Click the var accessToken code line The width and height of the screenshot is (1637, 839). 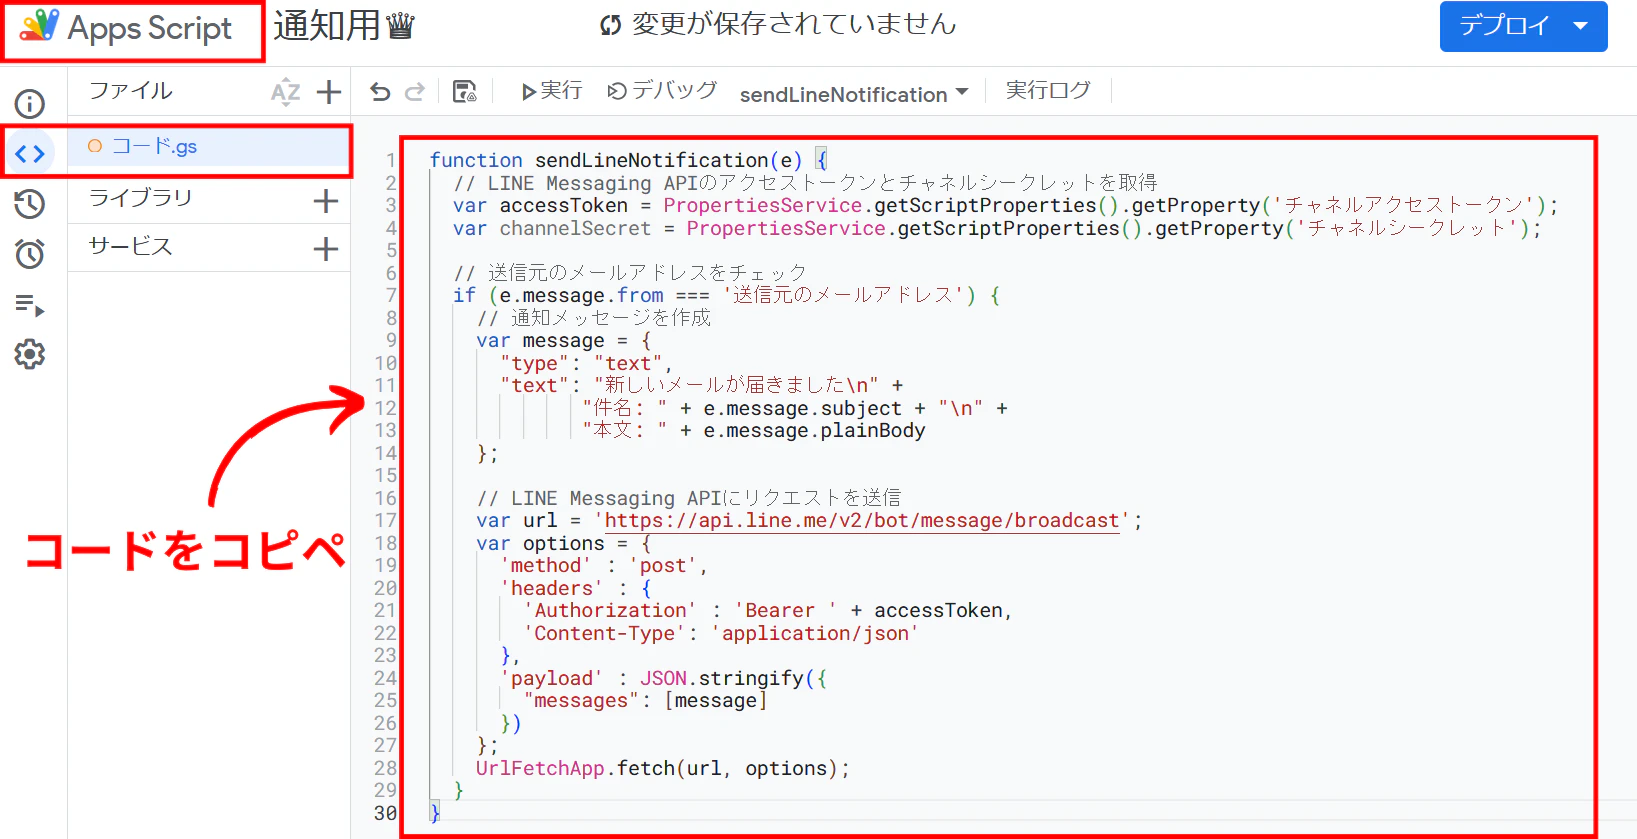click(1006, 205)
